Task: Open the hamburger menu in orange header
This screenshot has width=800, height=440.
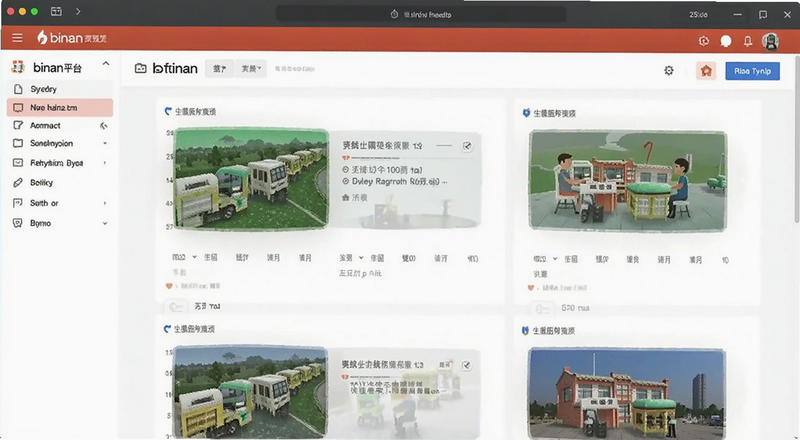Action: [x=17, y=38]
